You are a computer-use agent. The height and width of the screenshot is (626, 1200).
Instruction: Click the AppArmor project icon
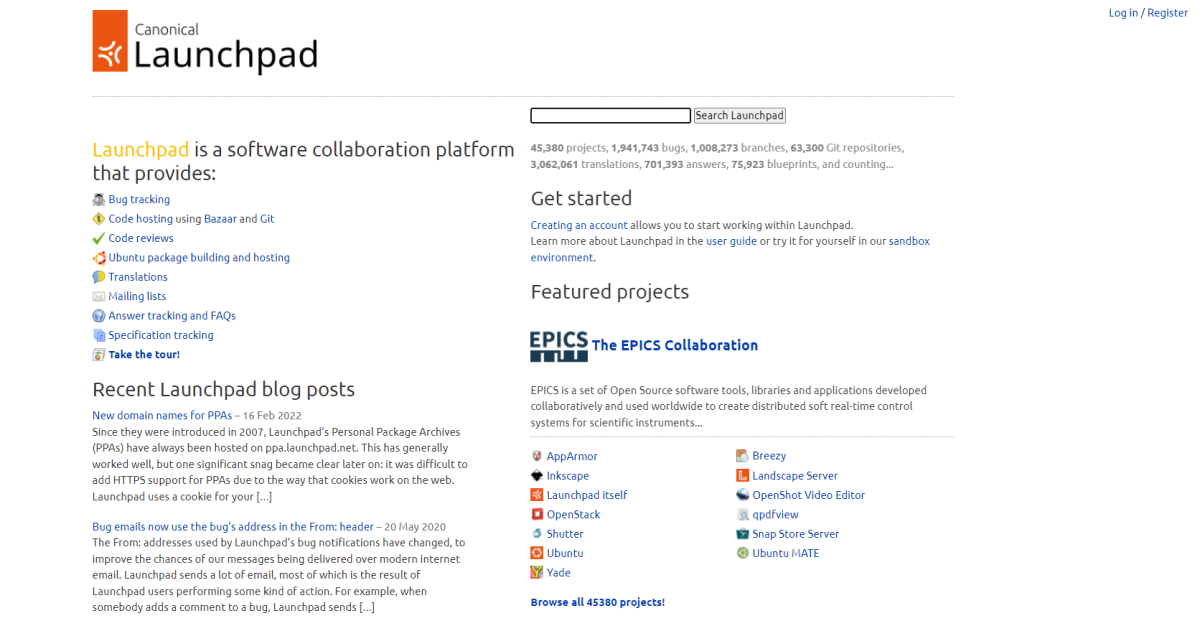pyautogui.click(x=537, y=456)
